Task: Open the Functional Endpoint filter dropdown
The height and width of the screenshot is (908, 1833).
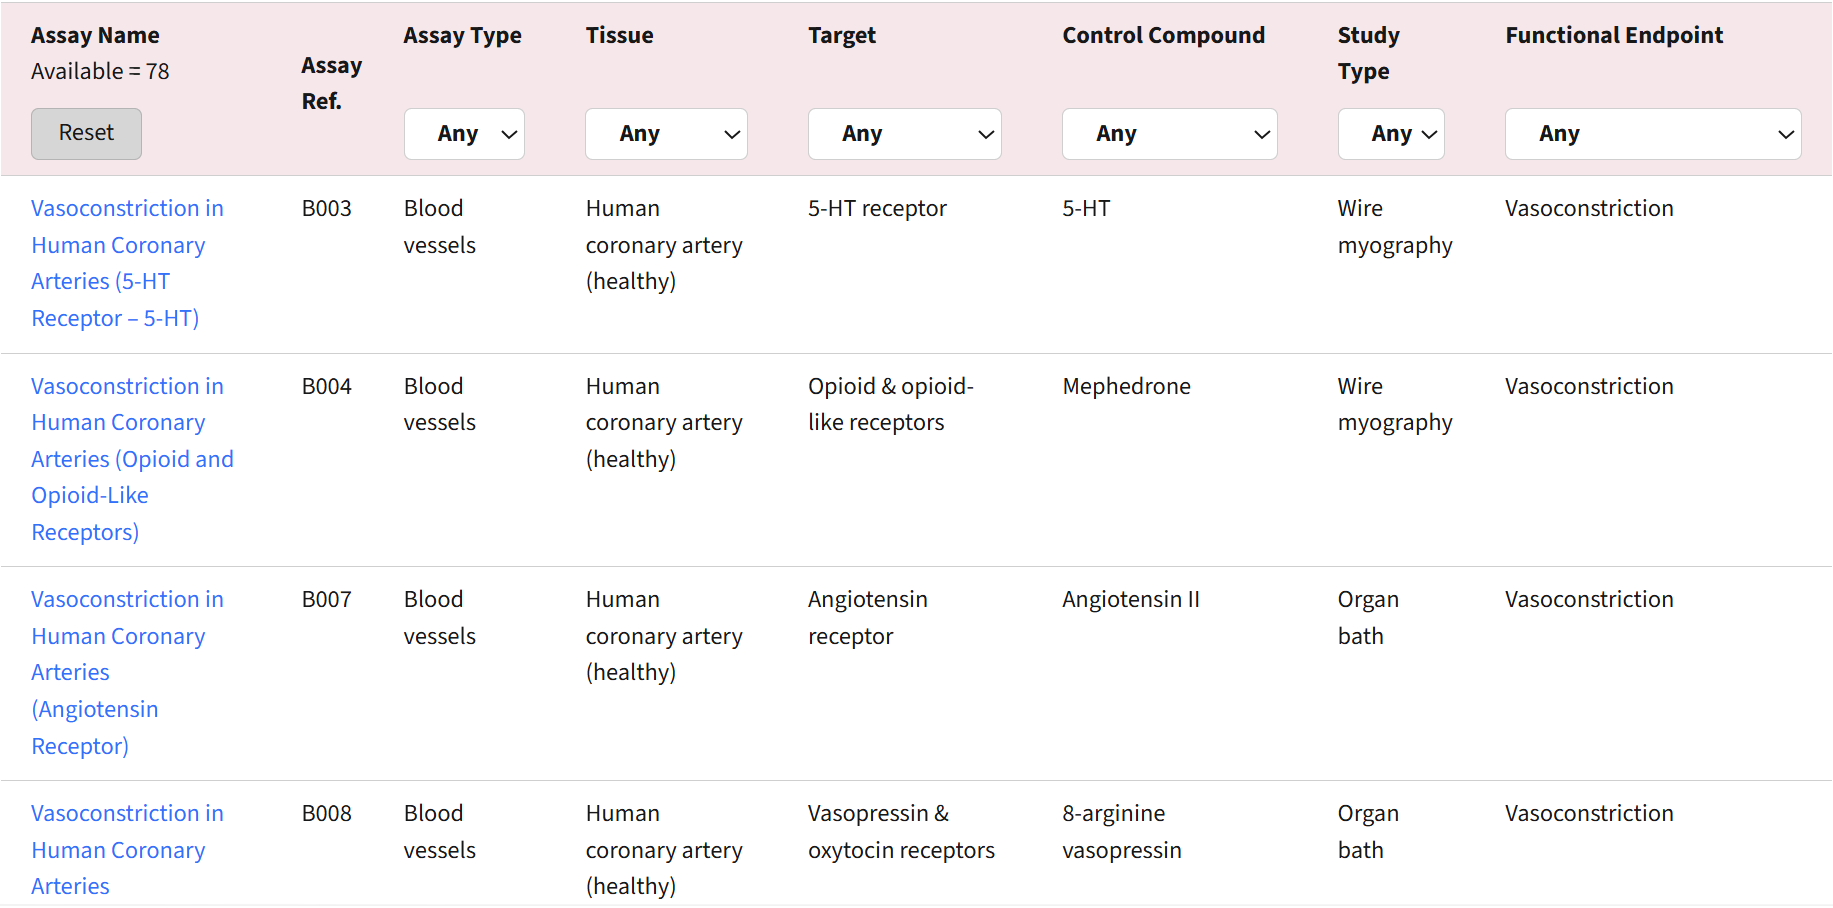Action: [1653, 134]
